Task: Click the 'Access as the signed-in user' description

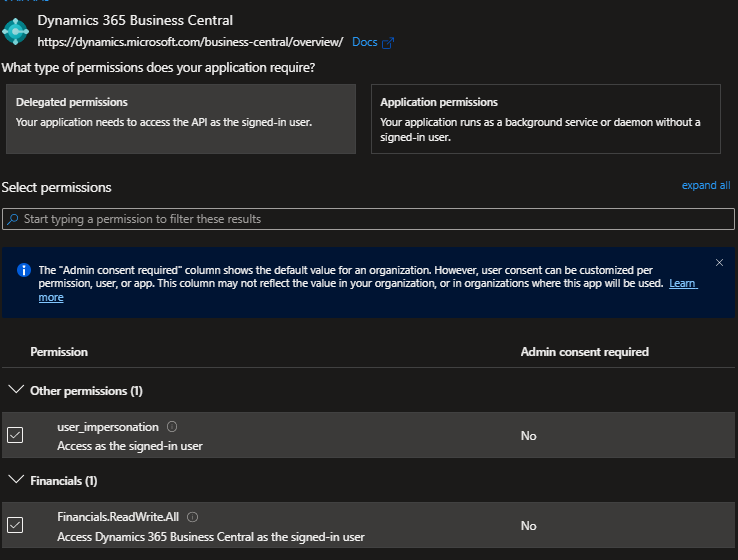Action: 130,446
